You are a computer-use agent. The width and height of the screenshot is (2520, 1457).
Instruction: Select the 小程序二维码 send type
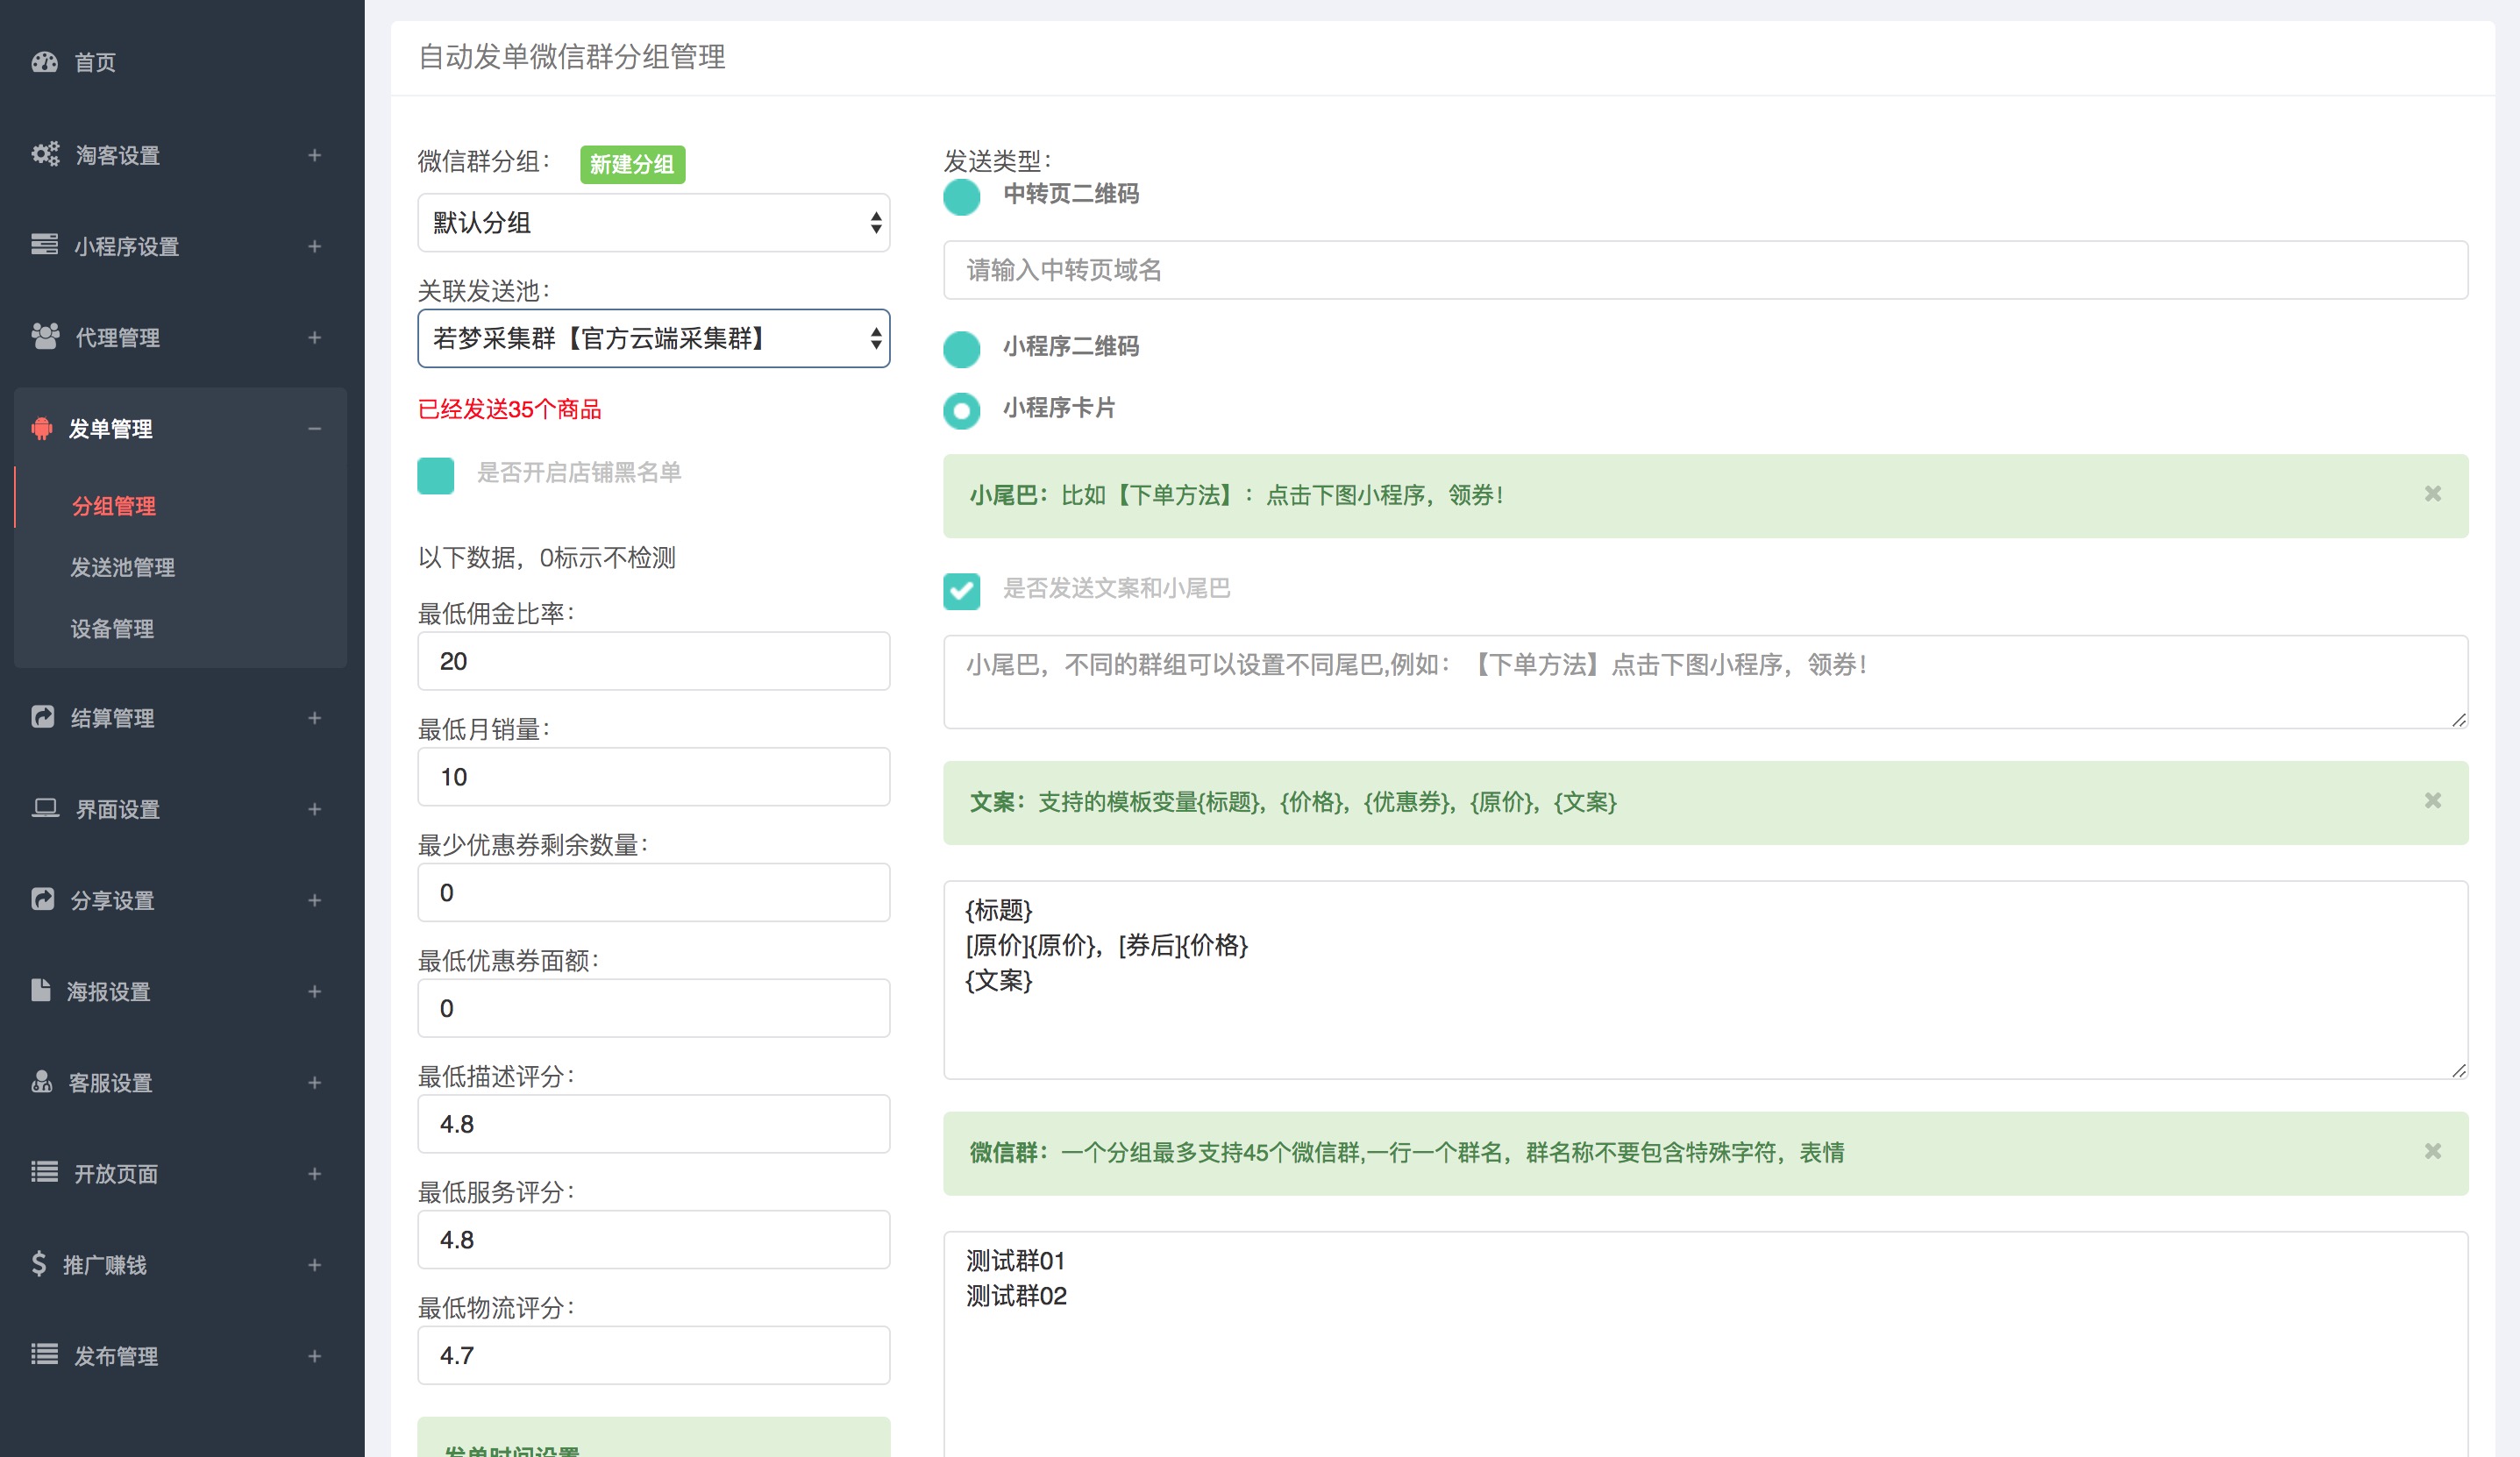[962, 349]
